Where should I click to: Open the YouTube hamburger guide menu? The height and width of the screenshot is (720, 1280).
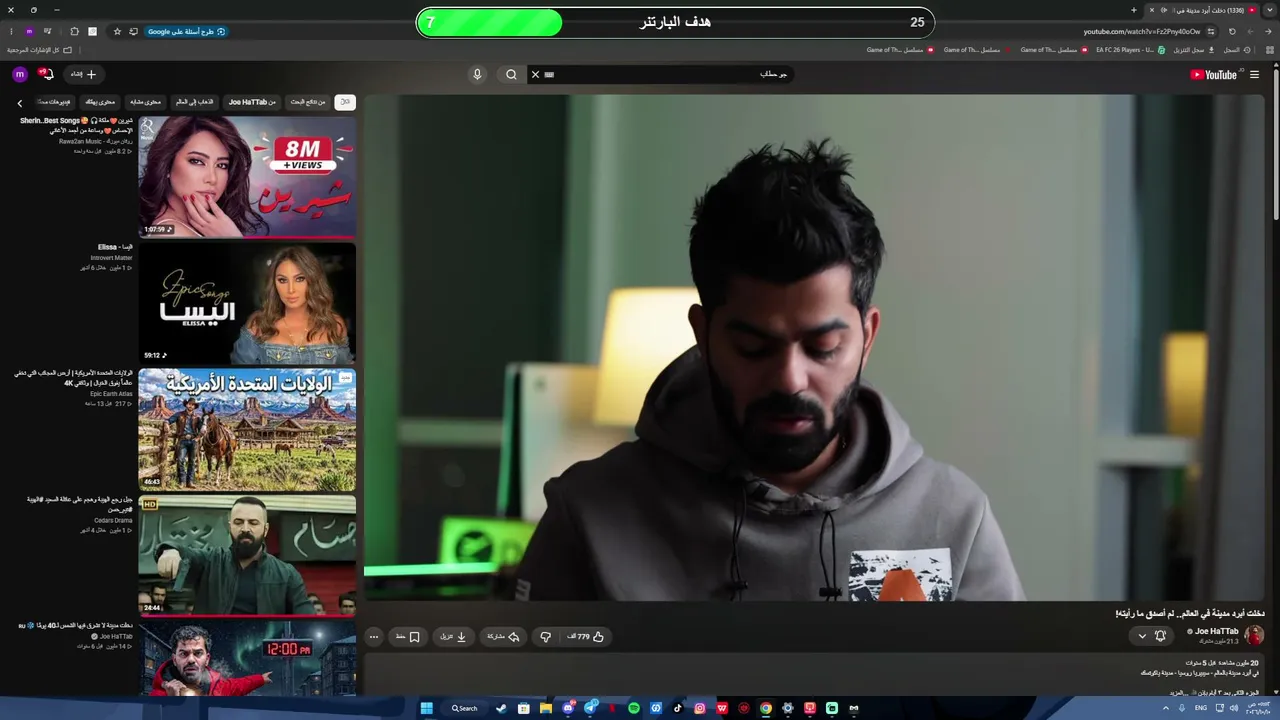pos(1254,74)
